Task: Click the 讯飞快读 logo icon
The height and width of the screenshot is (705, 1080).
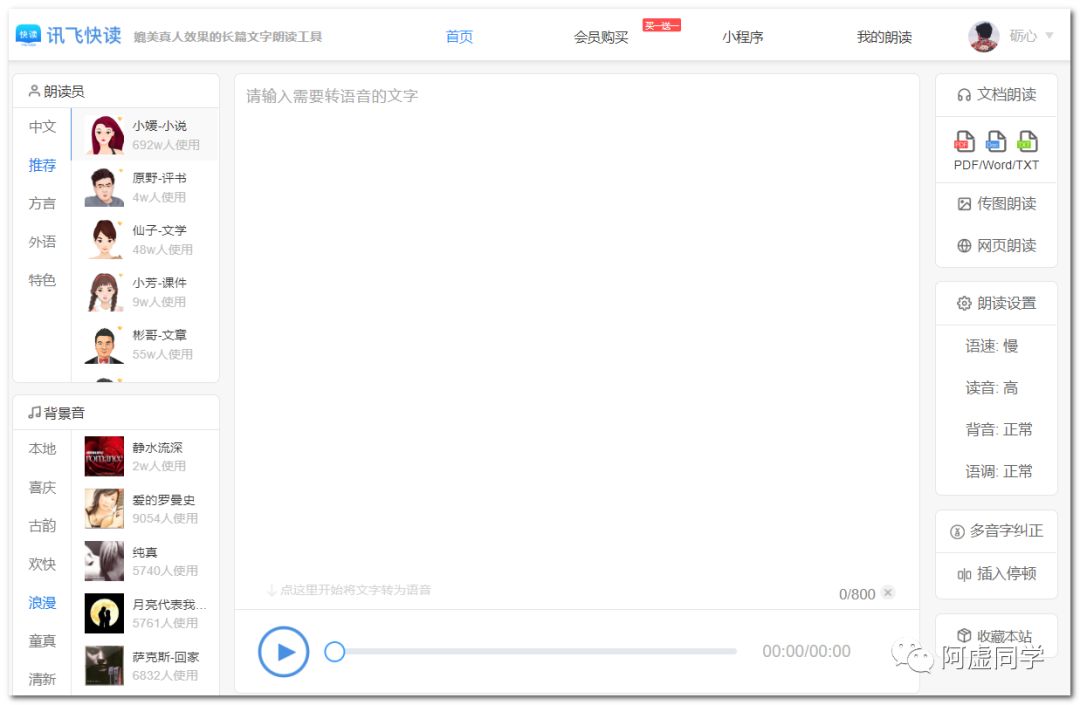Action: (x=28, y=35)
